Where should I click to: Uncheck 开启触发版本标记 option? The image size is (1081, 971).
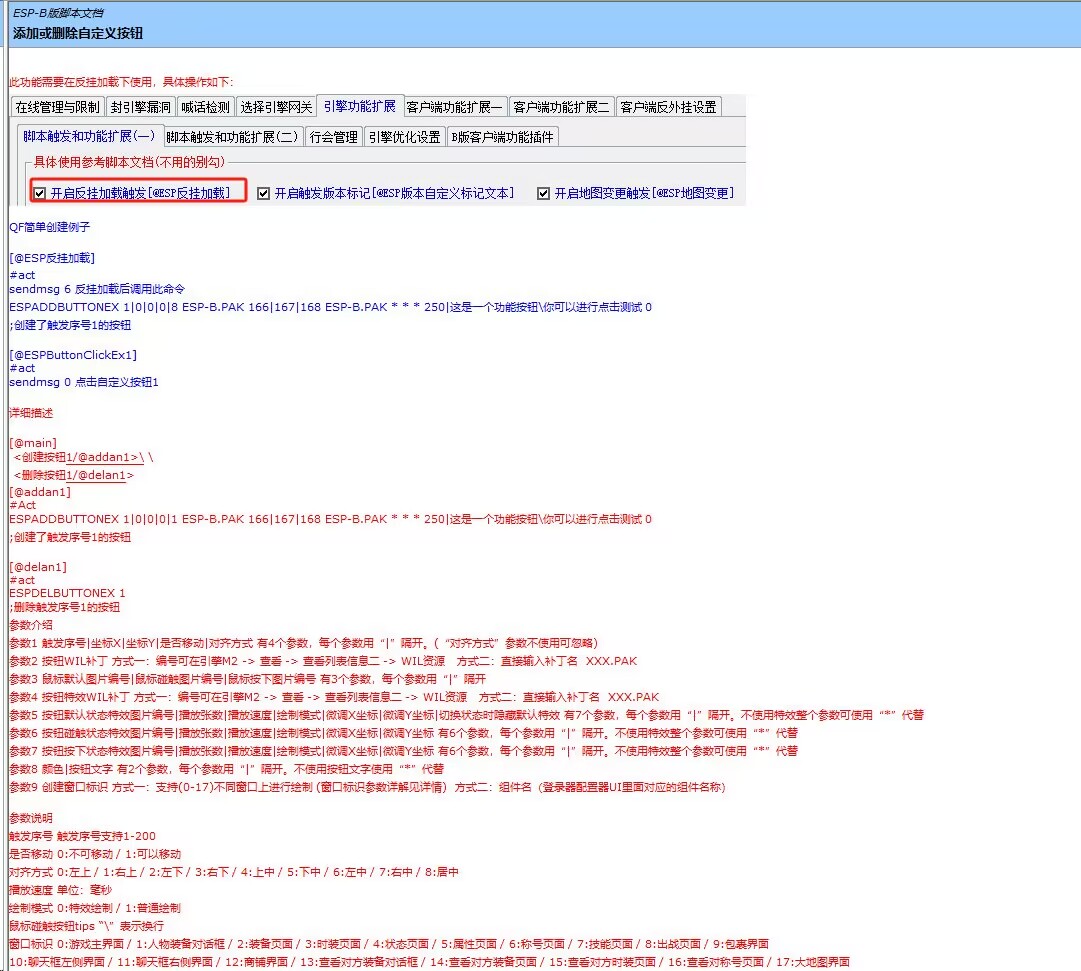point(264,193)
